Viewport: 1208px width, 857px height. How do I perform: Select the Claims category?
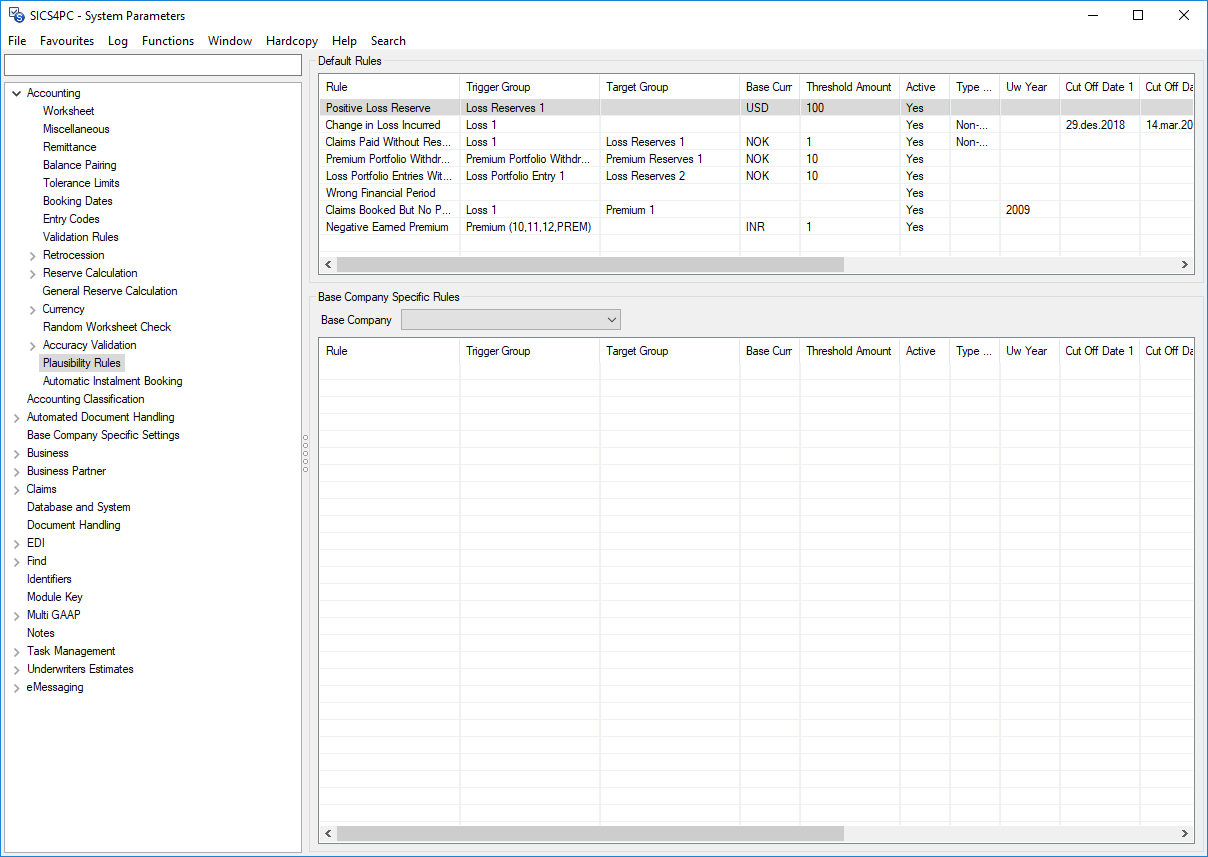pyautogui.click(x=41, y=489)
